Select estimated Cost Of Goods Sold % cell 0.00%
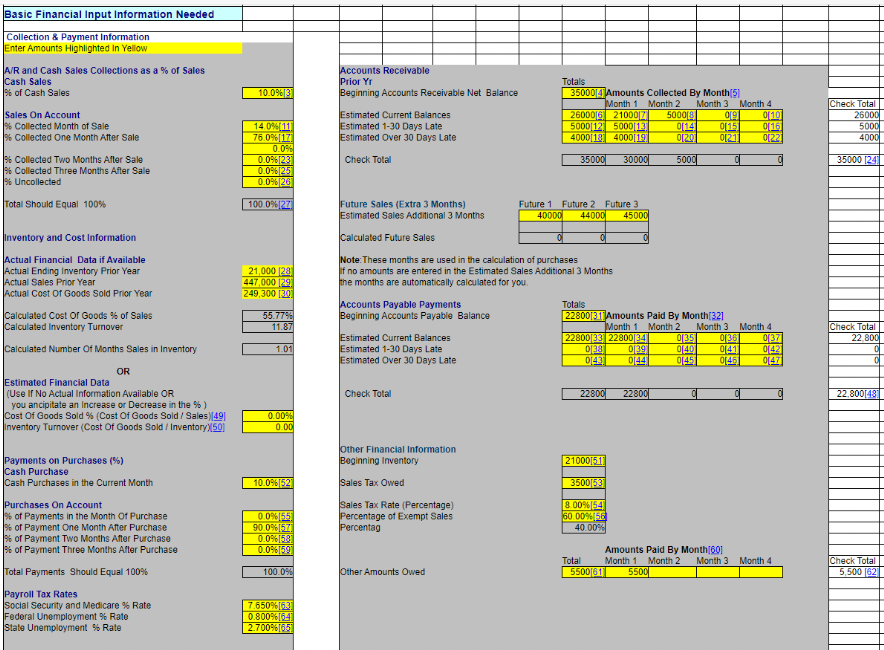The height and width of the screenshot is (650, 884). 268,416
